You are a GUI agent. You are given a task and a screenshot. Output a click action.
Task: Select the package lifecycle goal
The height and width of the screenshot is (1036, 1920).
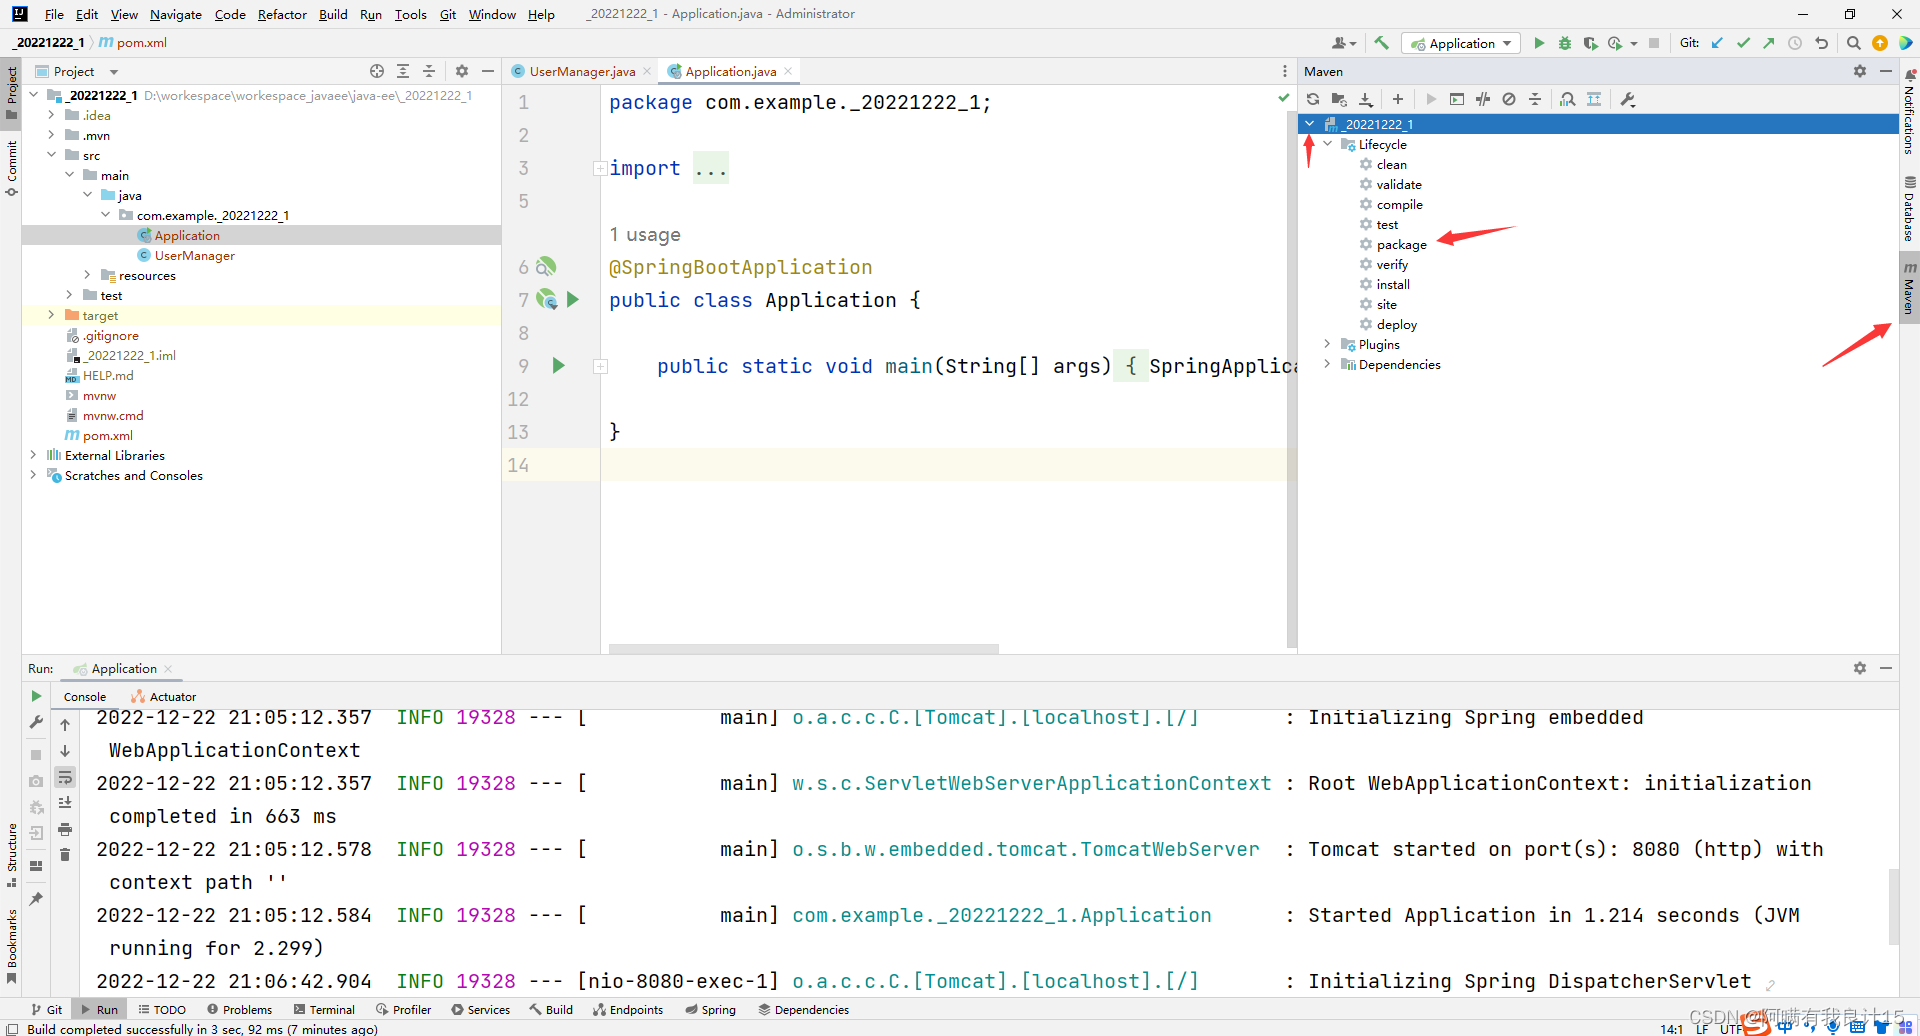(1401, 244)
